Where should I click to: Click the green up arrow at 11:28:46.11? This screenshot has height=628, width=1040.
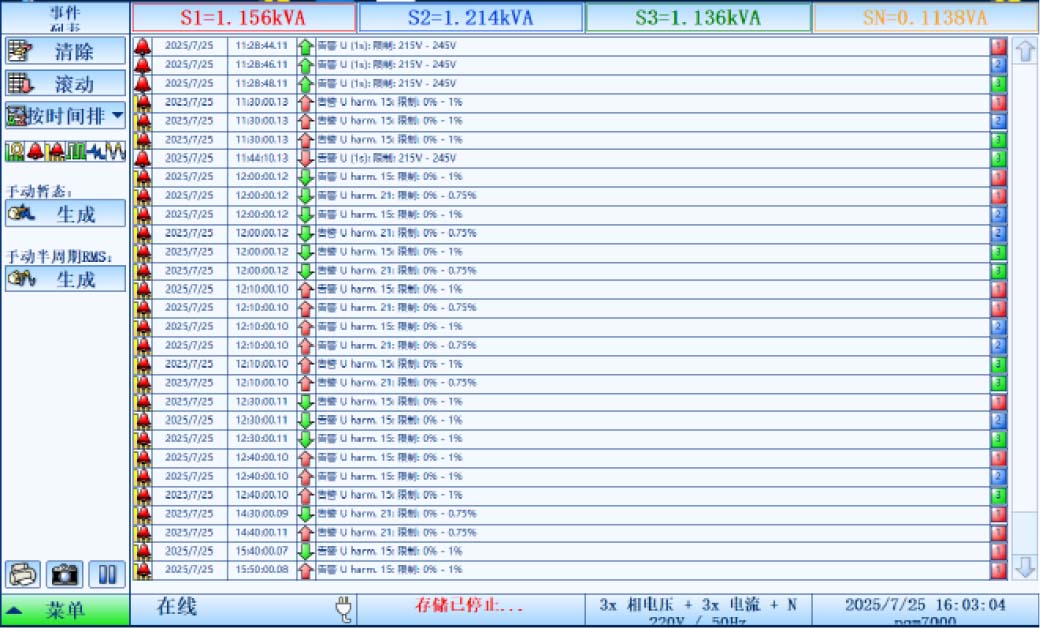(306, 64)
